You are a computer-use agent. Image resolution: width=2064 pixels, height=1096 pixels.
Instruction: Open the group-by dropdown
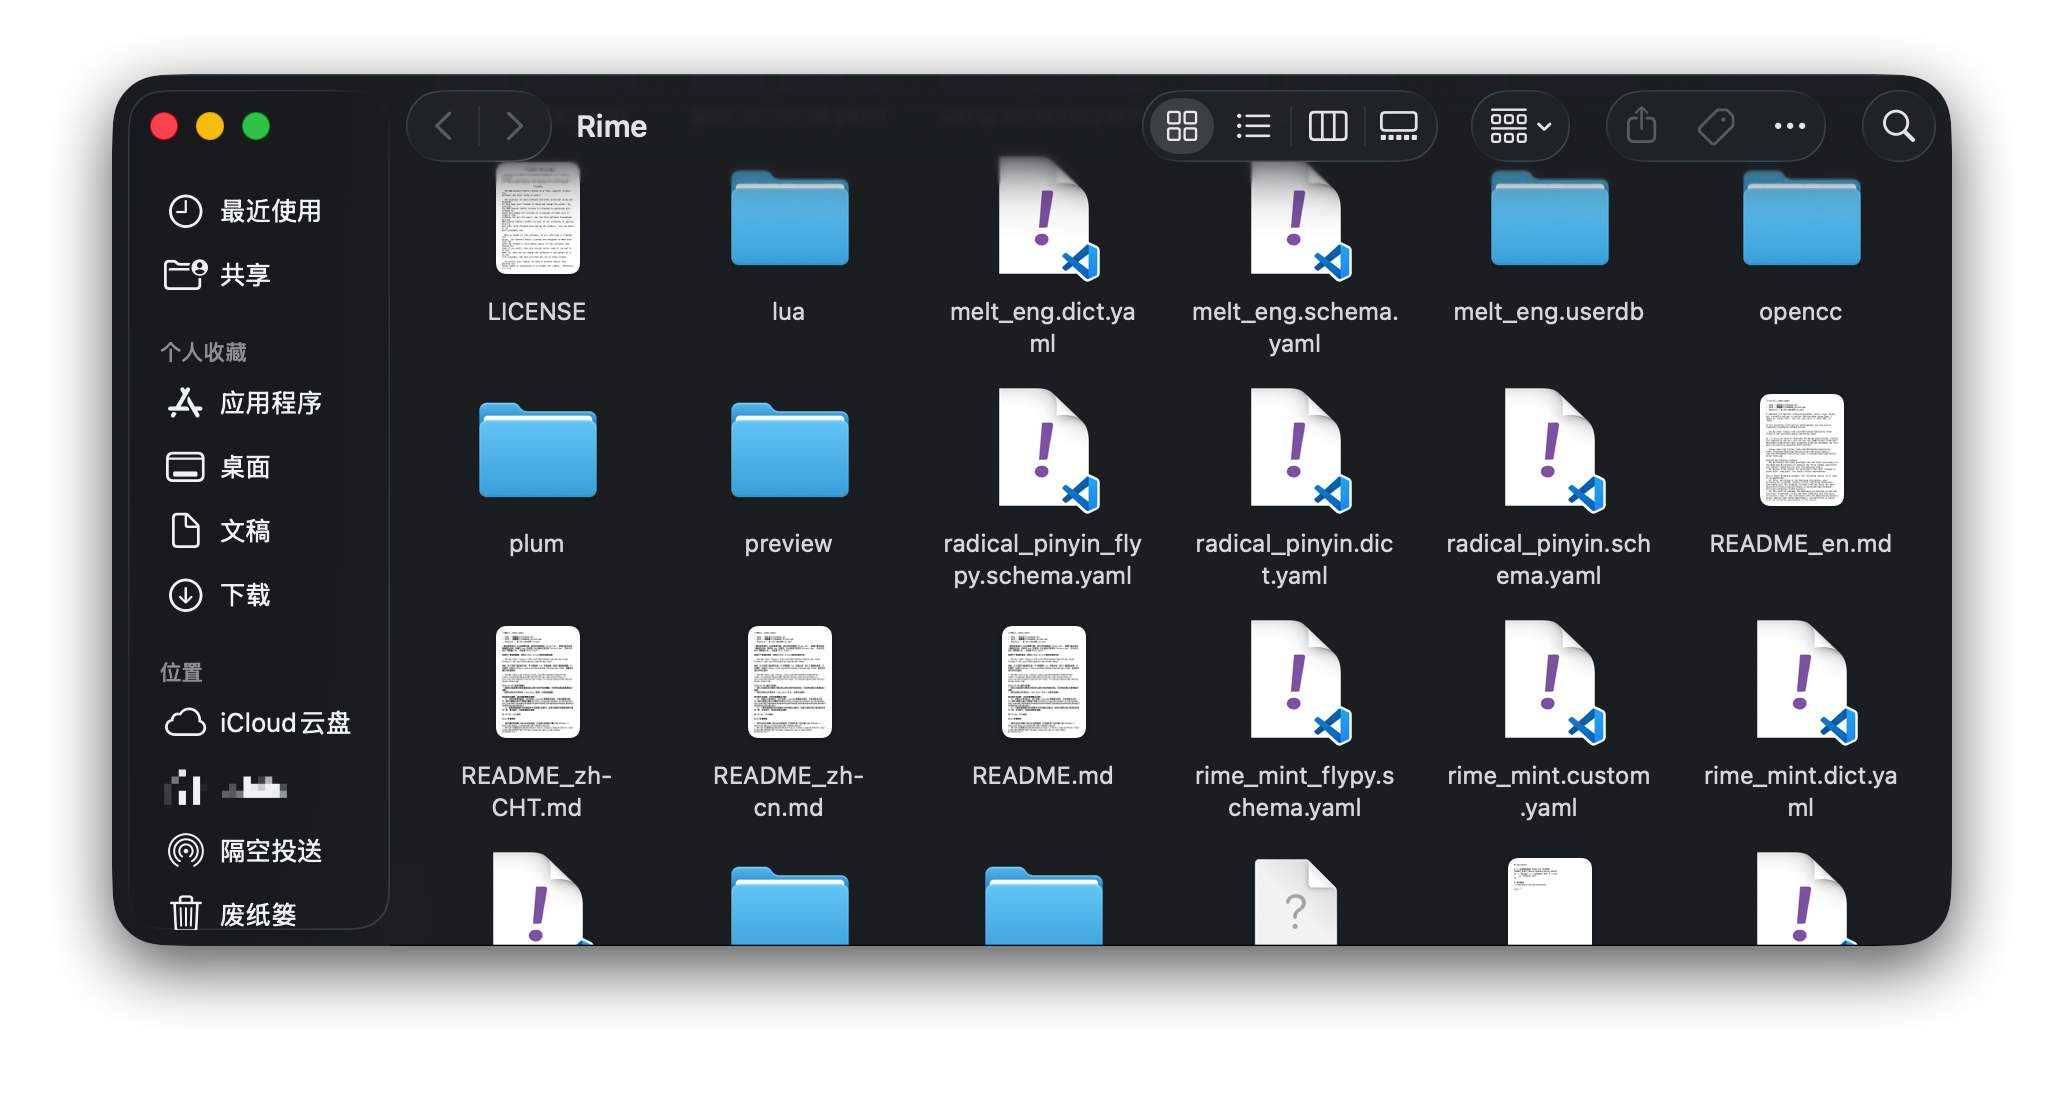pyautogui.click(x=1520, y=126)
